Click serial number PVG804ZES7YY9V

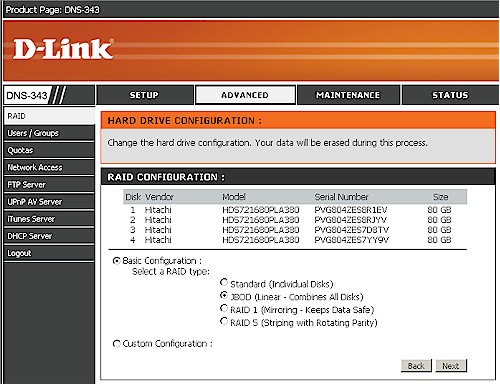pos(352,240)
